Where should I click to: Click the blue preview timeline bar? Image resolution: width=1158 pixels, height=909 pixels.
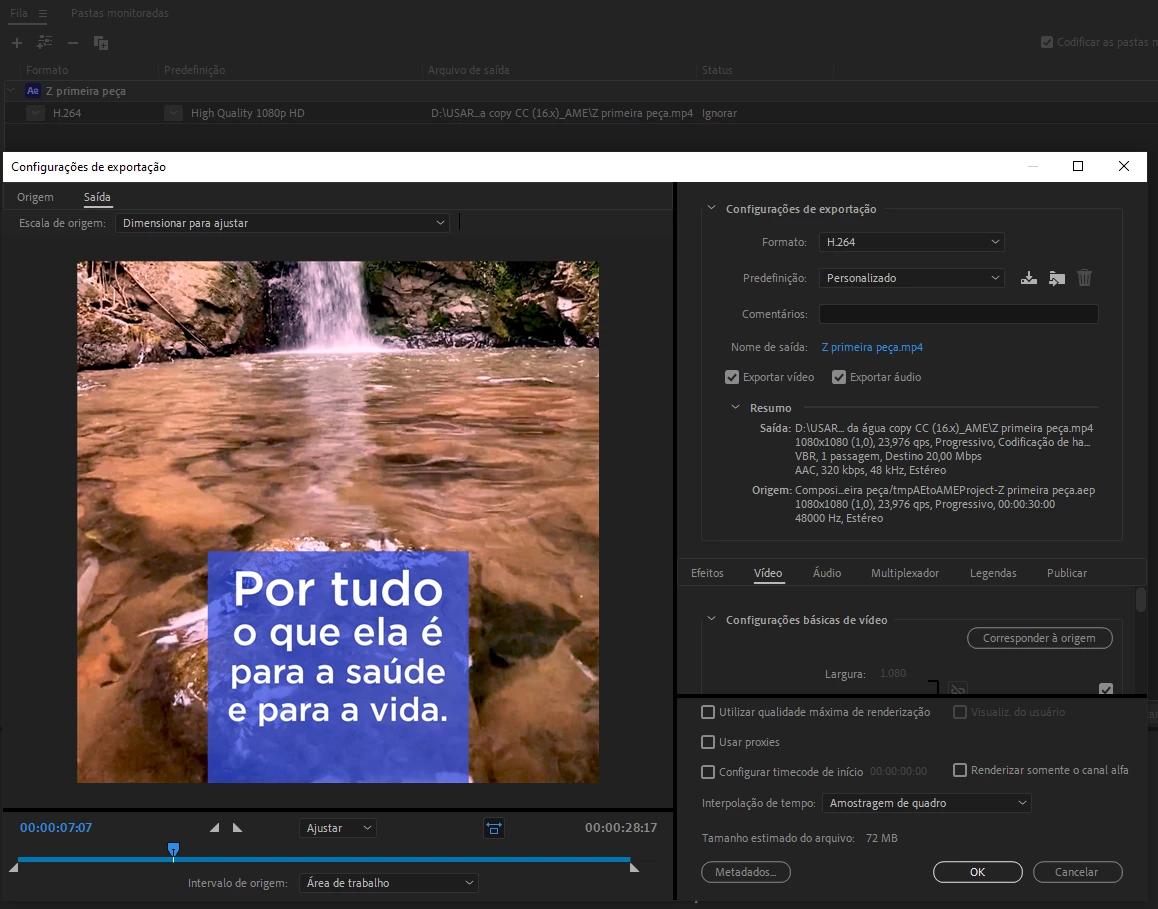coord(323,860)
